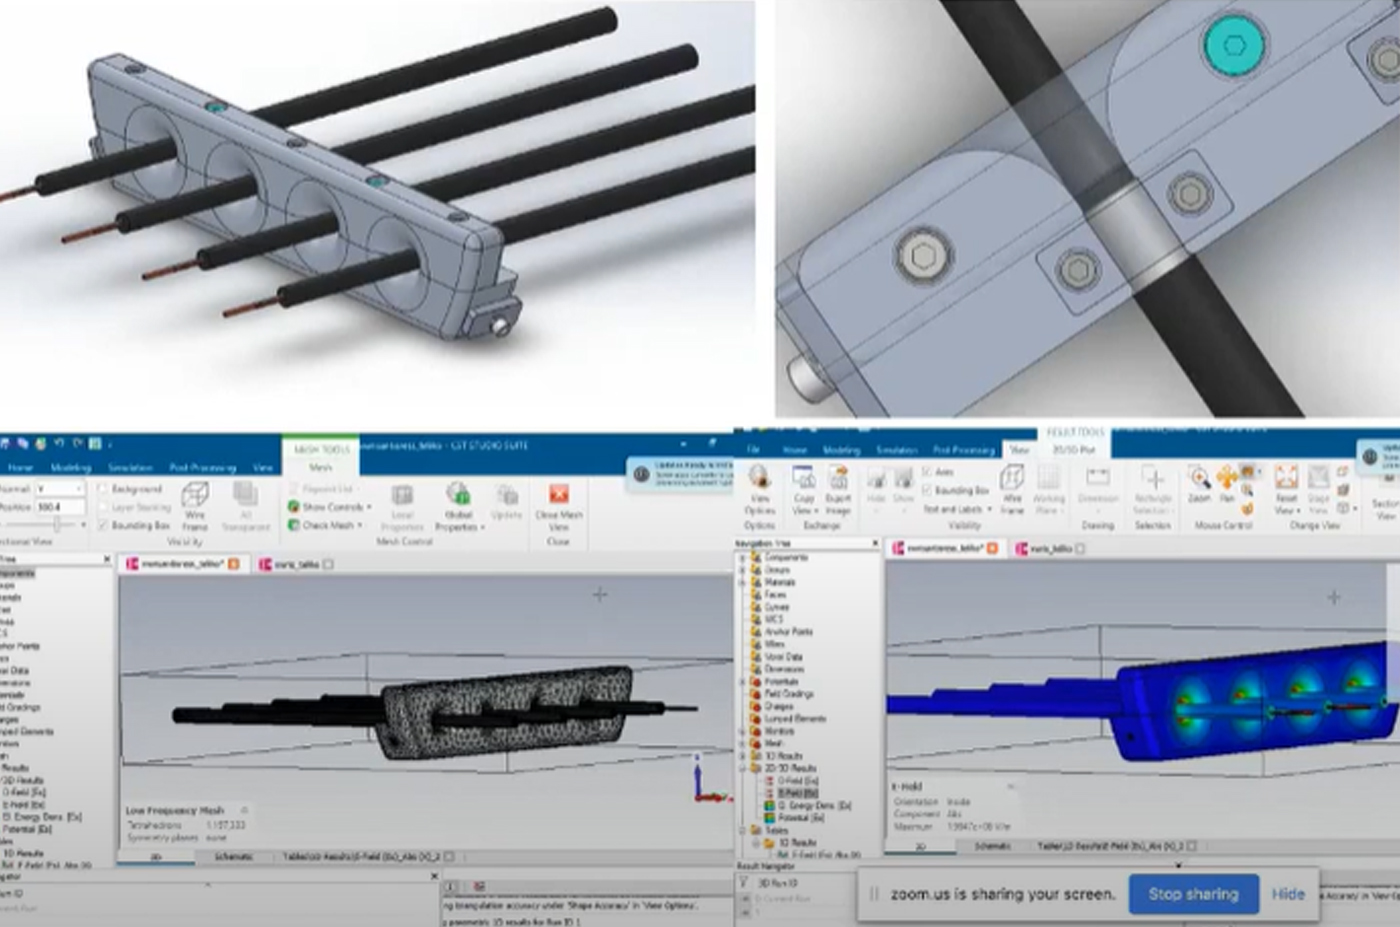Open the Check Mesh dropdown
Screen dimensions: 1400x927
click(x=325, y=525)
